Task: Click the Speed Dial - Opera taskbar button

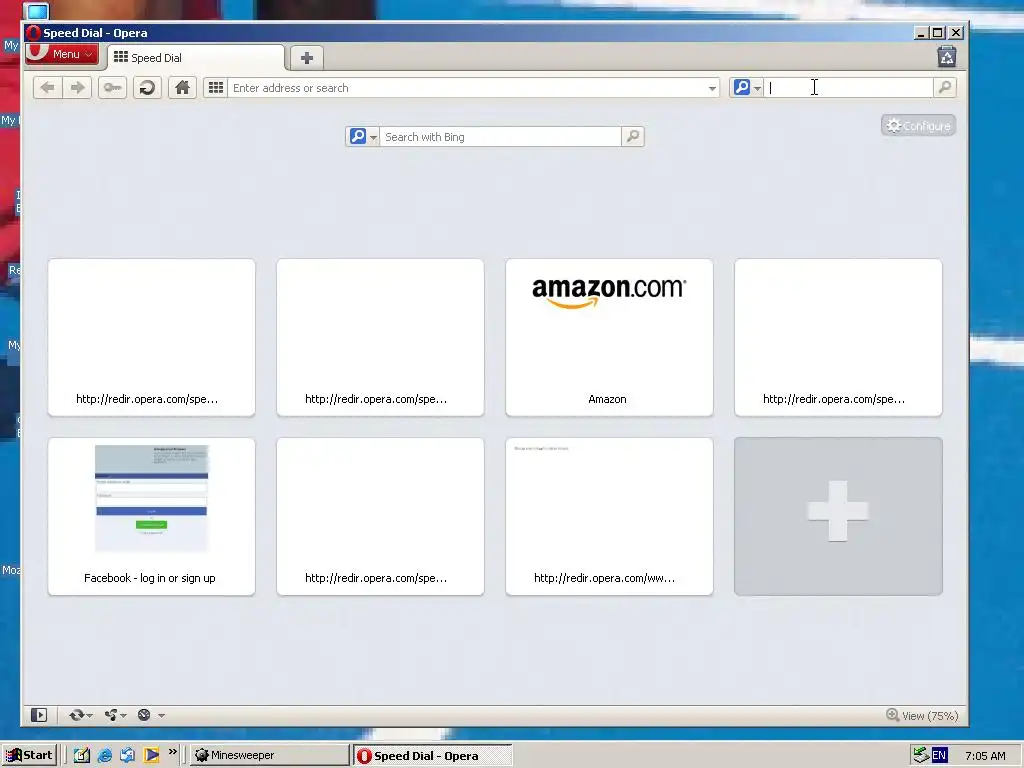Action: [x=433, y=756]
